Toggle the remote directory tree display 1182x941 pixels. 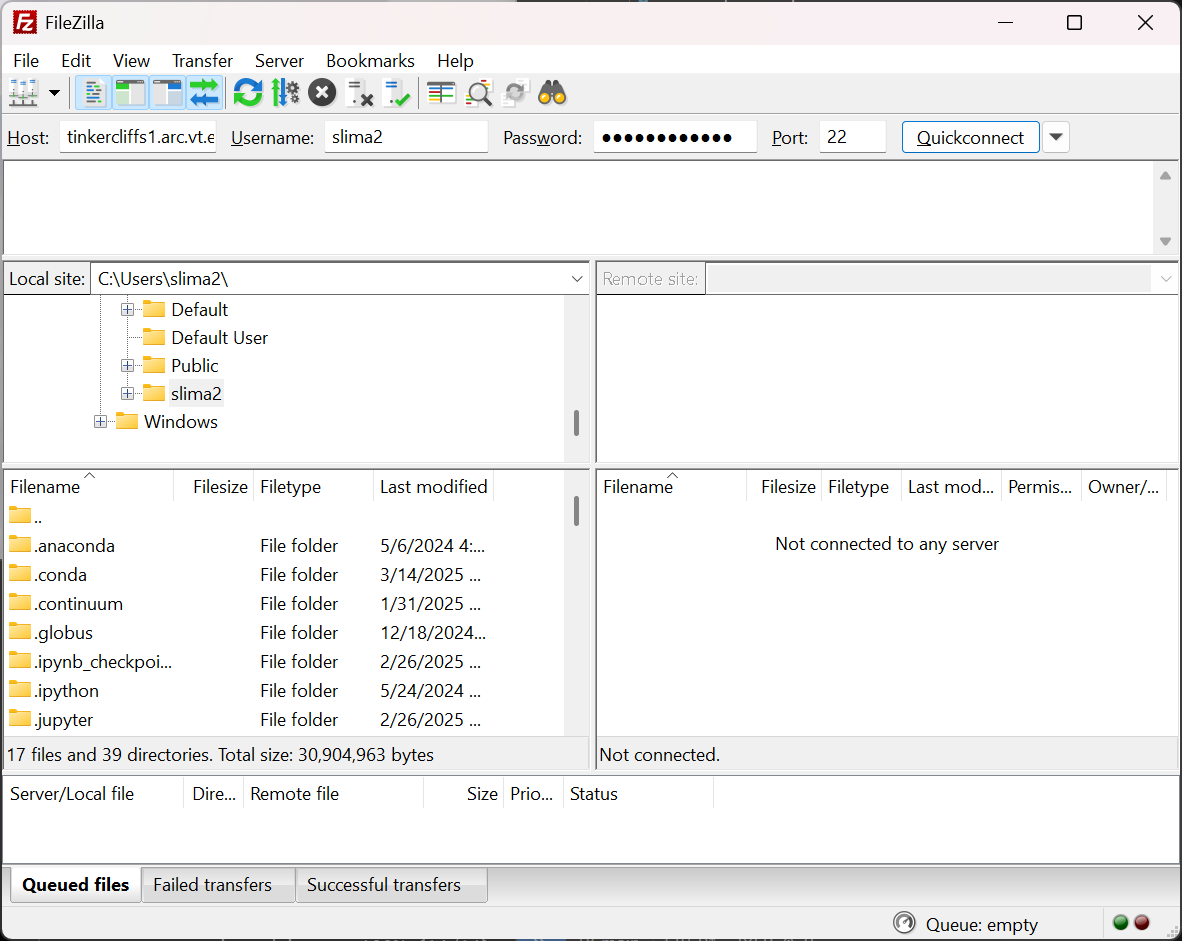pos(167,93)
